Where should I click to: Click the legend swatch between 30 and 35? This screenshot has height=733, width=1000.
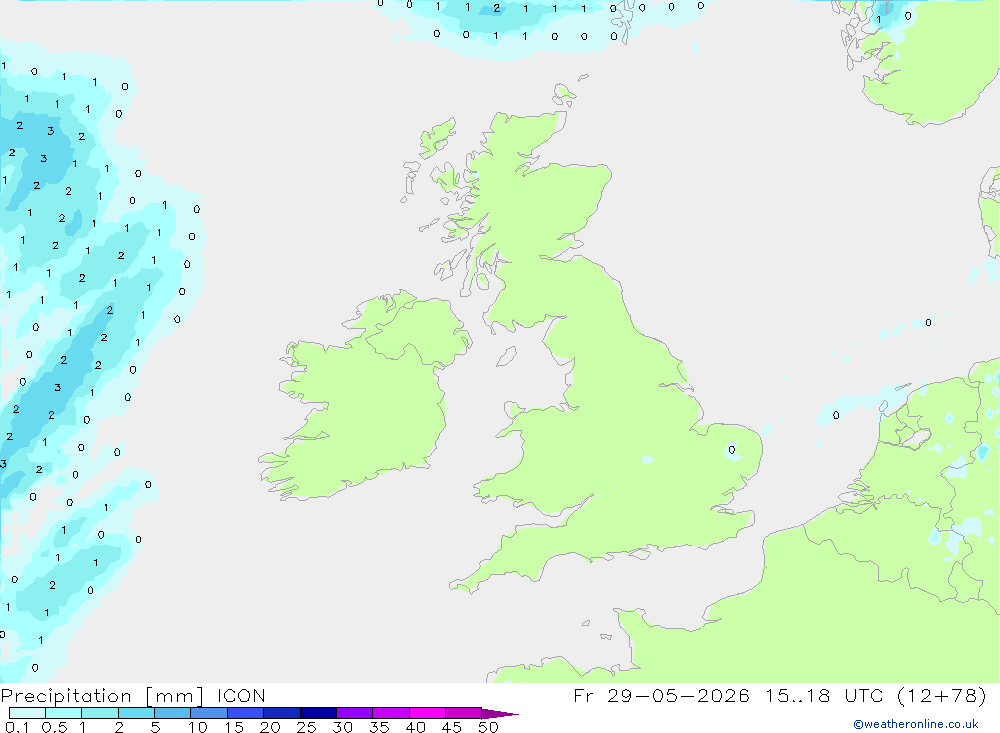point(354,713)
